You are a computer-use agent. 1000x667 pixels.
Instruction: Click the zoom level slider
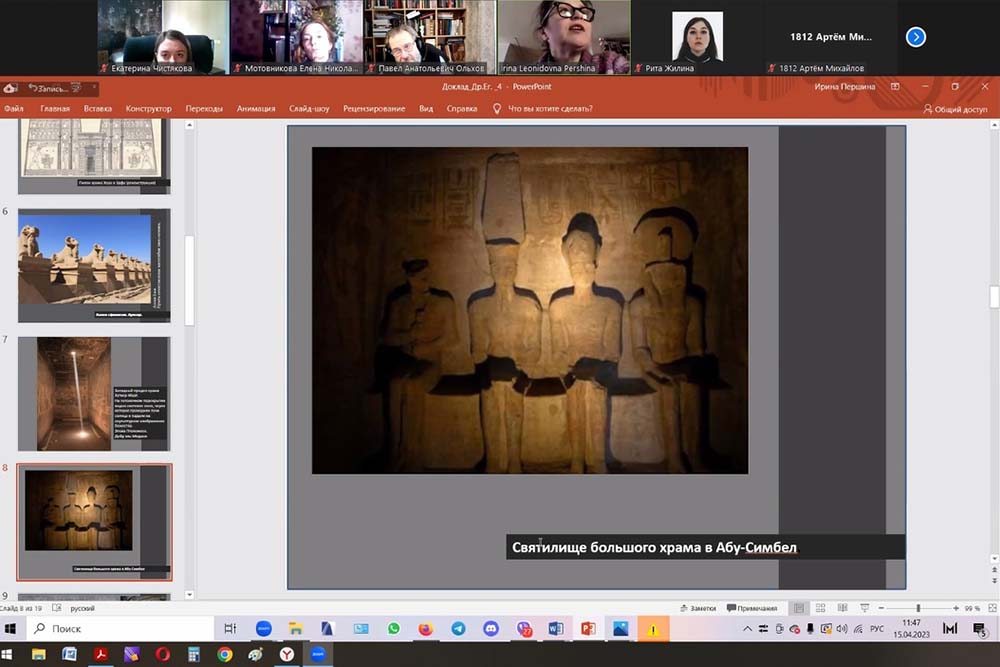[917, 608]
